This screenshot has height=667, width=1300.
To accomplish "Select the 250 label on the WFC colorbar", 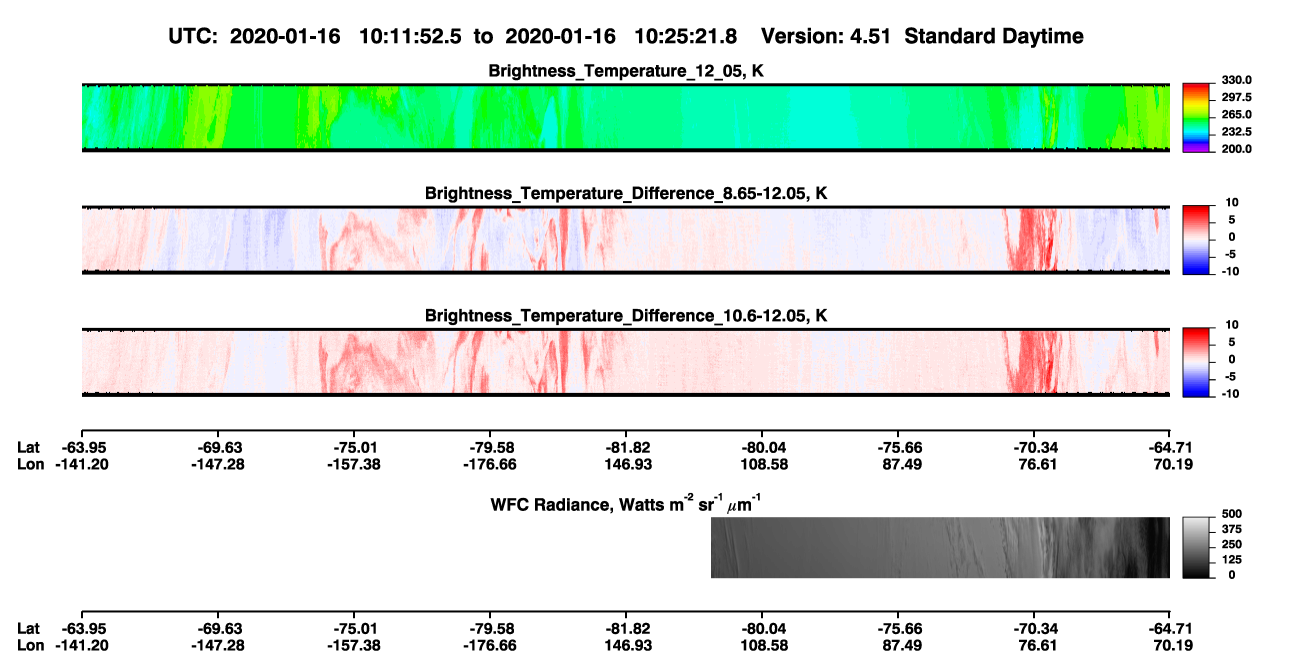I will (1231, 544).
